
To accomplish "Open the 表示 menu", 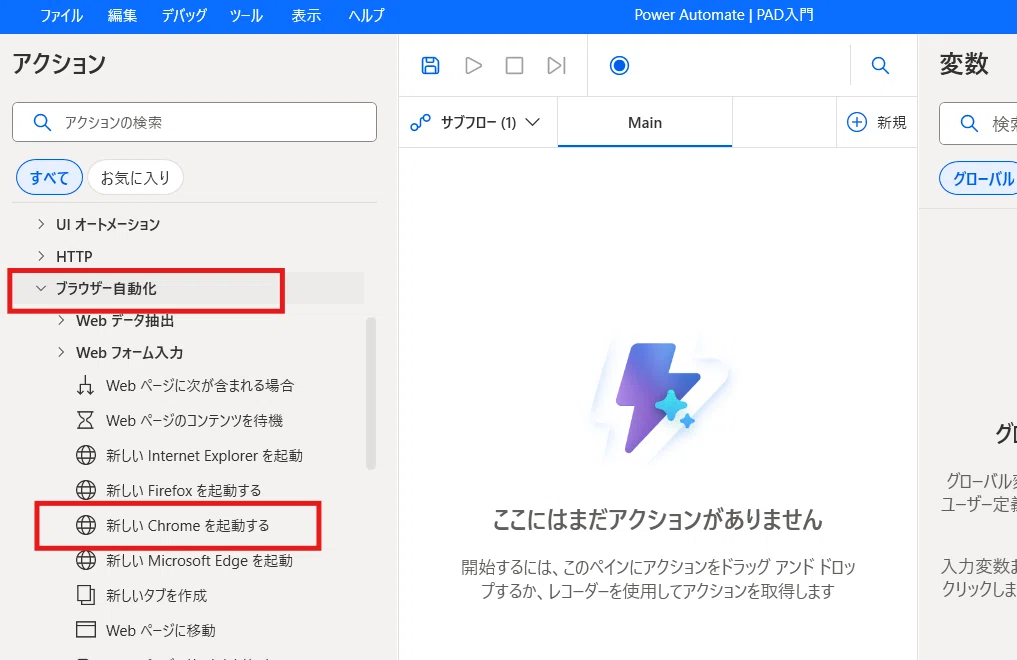I will [x=306, y=16].
